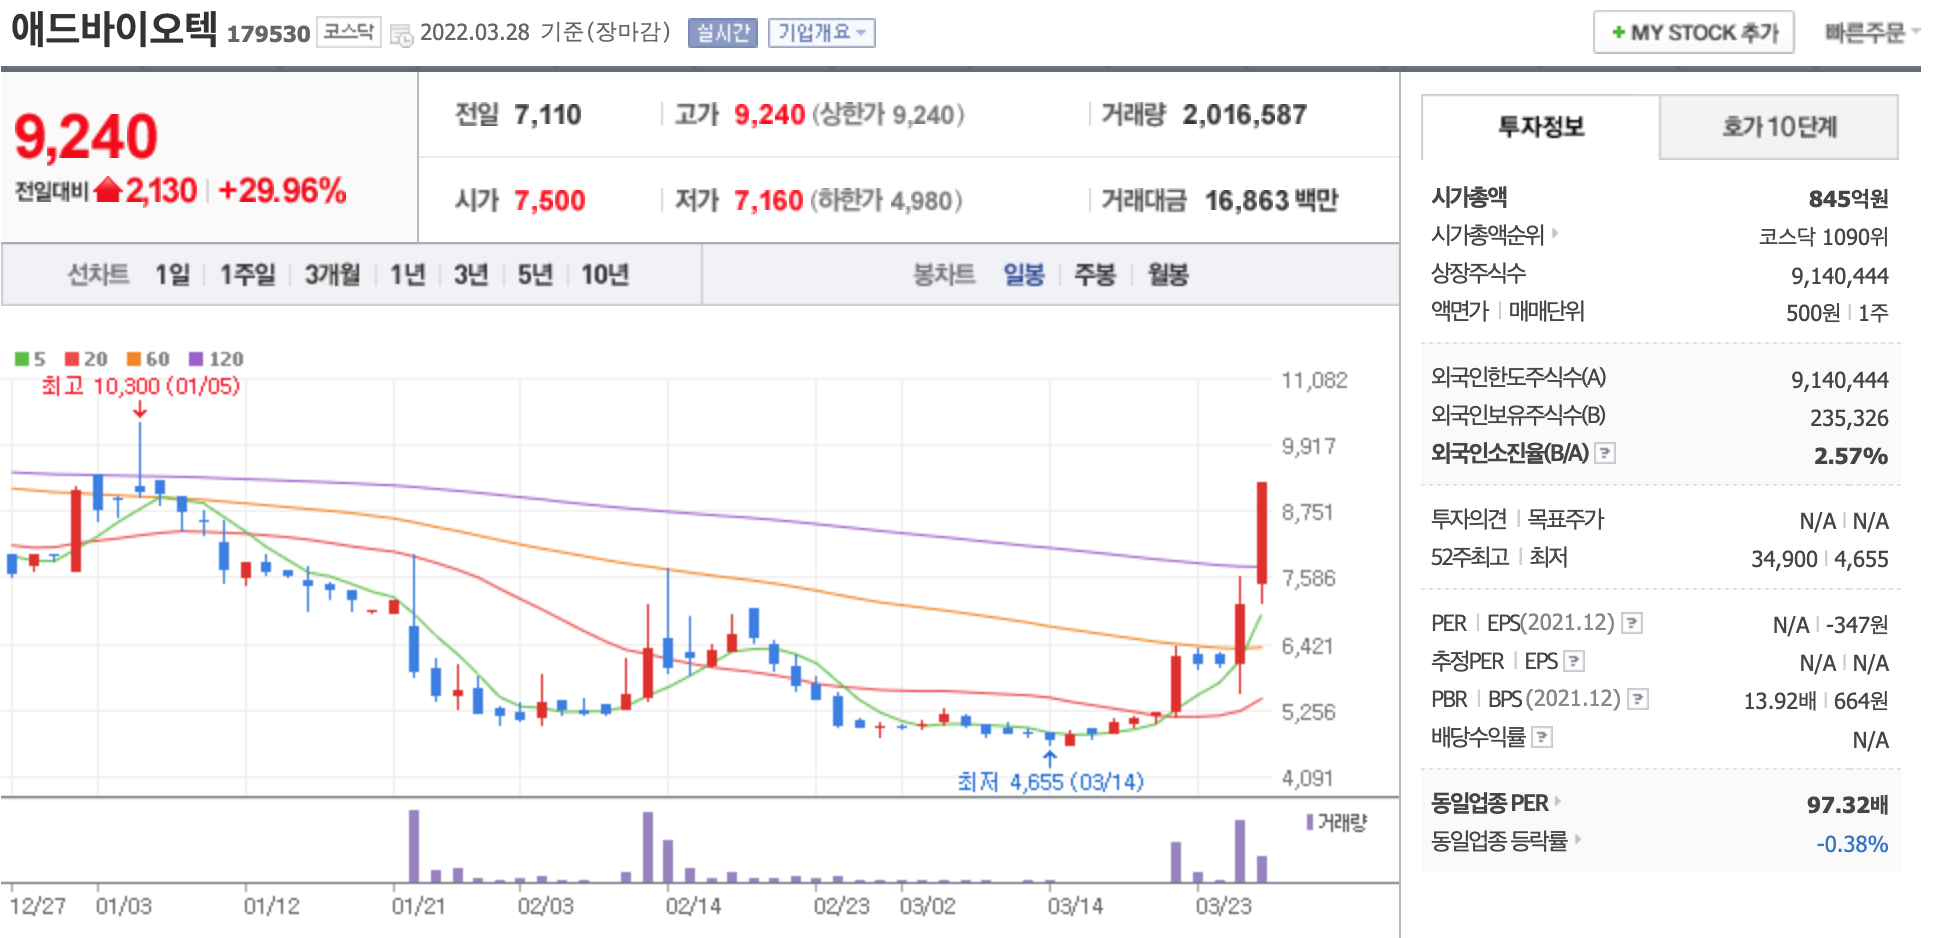Click the red up-arrow price change icon
Screen dimensions: 1938x938
(x=108, y=189)
